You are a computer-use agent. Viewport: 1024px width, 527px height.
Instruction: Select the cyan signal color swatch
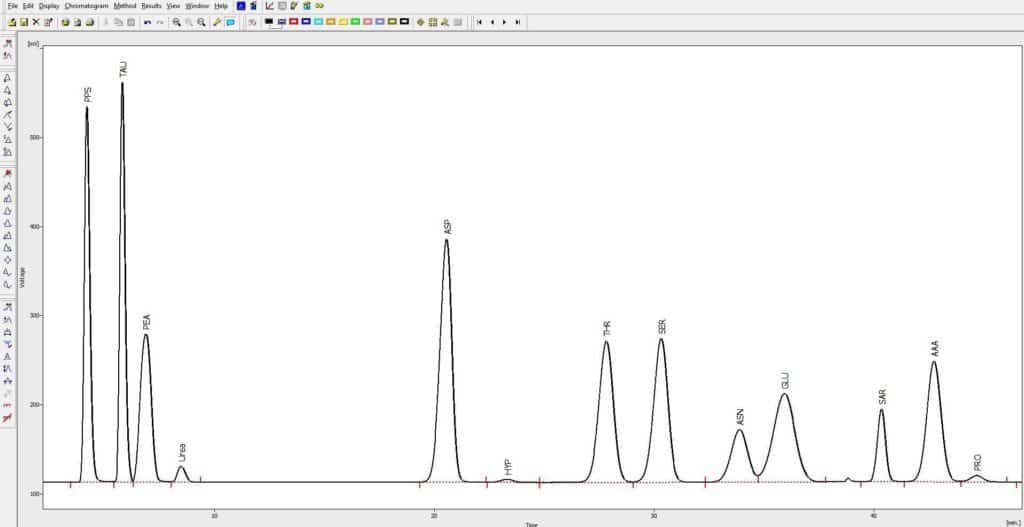[x=317, y=22]
